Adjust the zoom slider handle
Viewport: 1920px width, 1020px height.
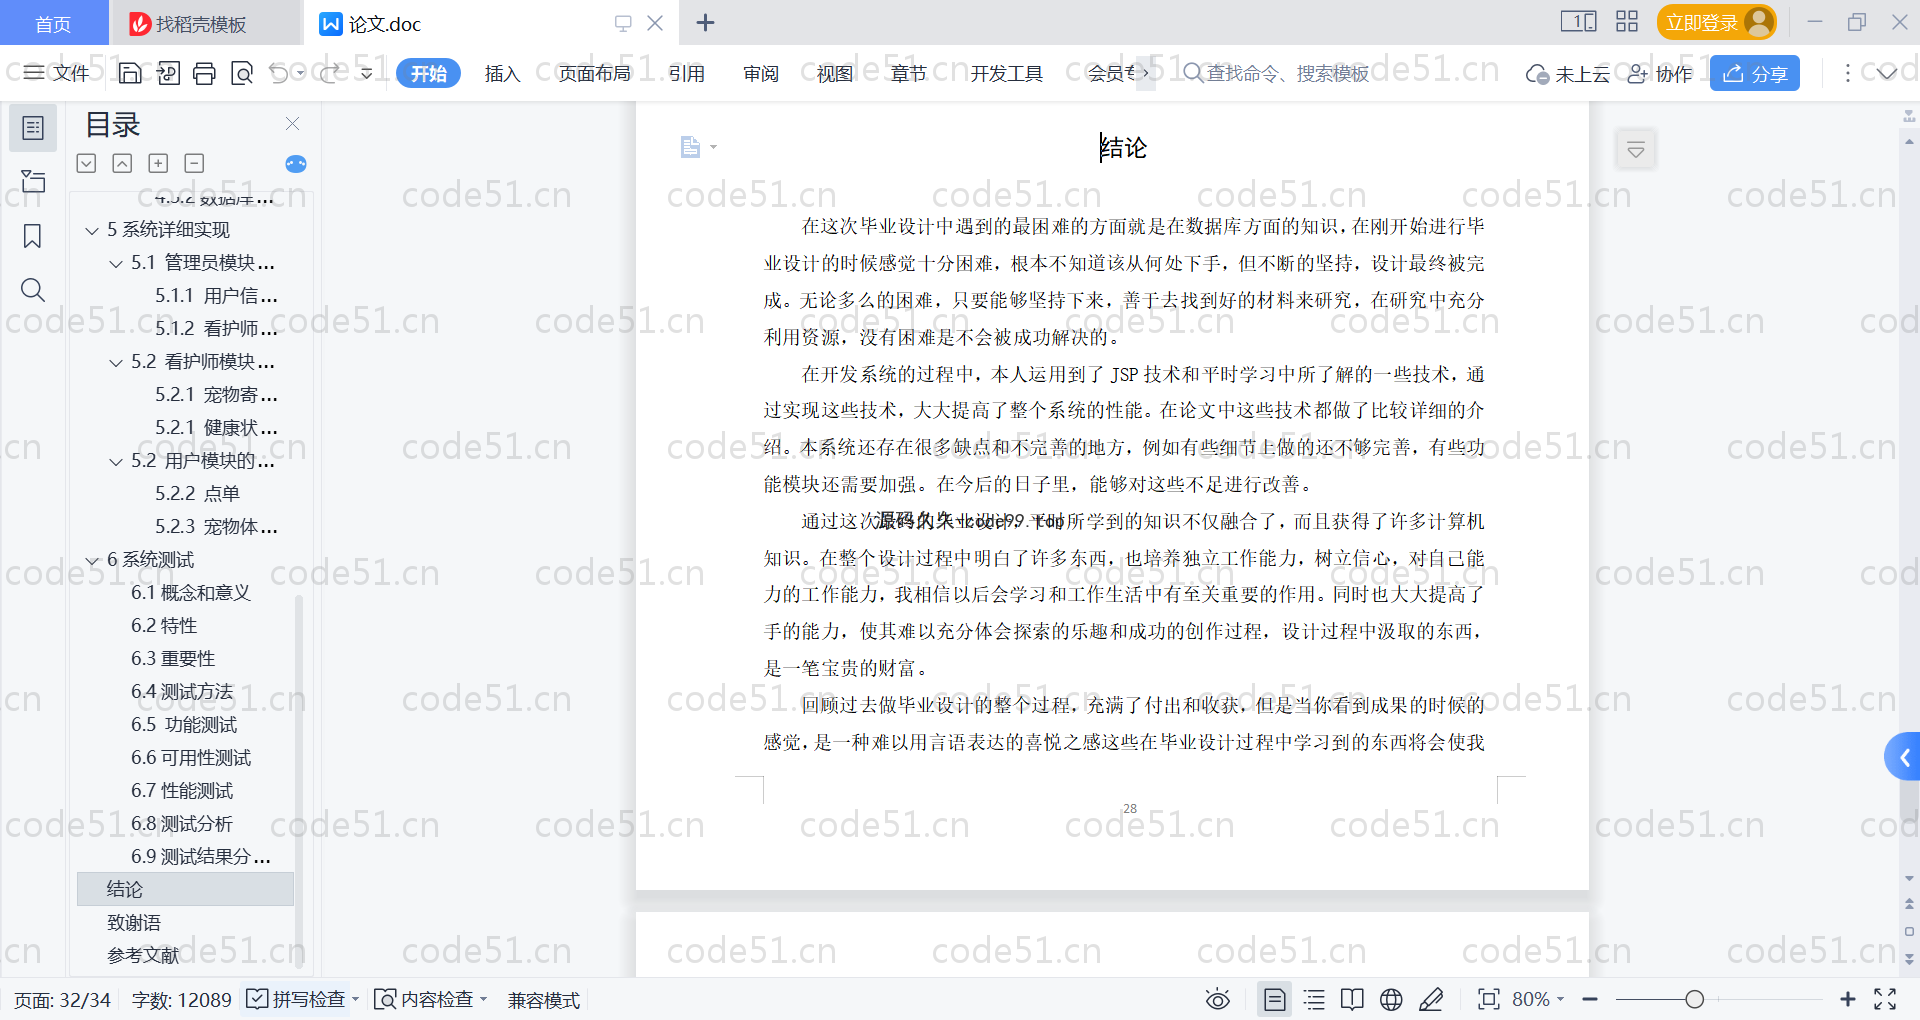pyautogui.click(x=1694, y=999)
